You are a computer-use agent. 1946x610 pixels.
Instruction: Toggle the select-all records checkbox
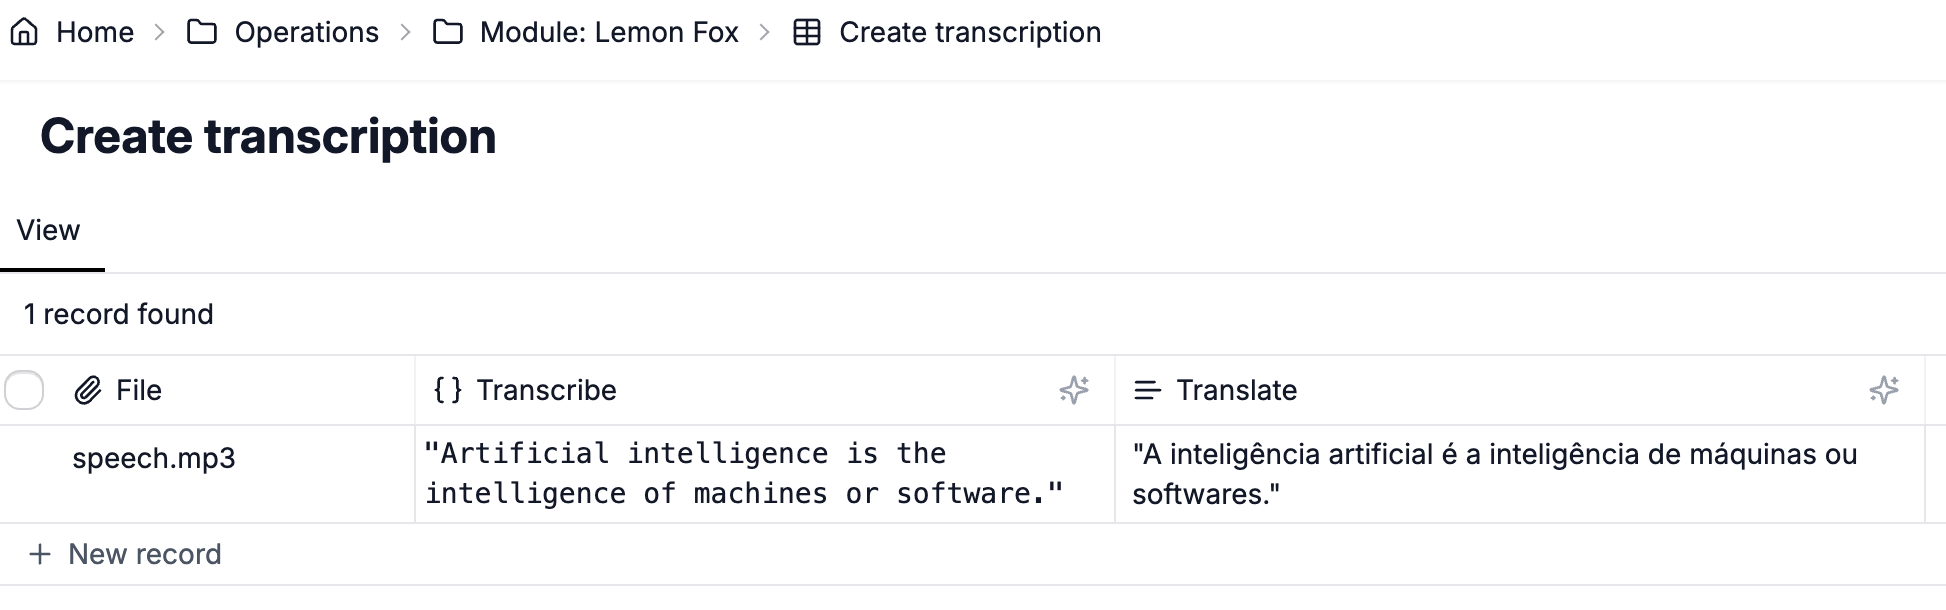(24, 390)
